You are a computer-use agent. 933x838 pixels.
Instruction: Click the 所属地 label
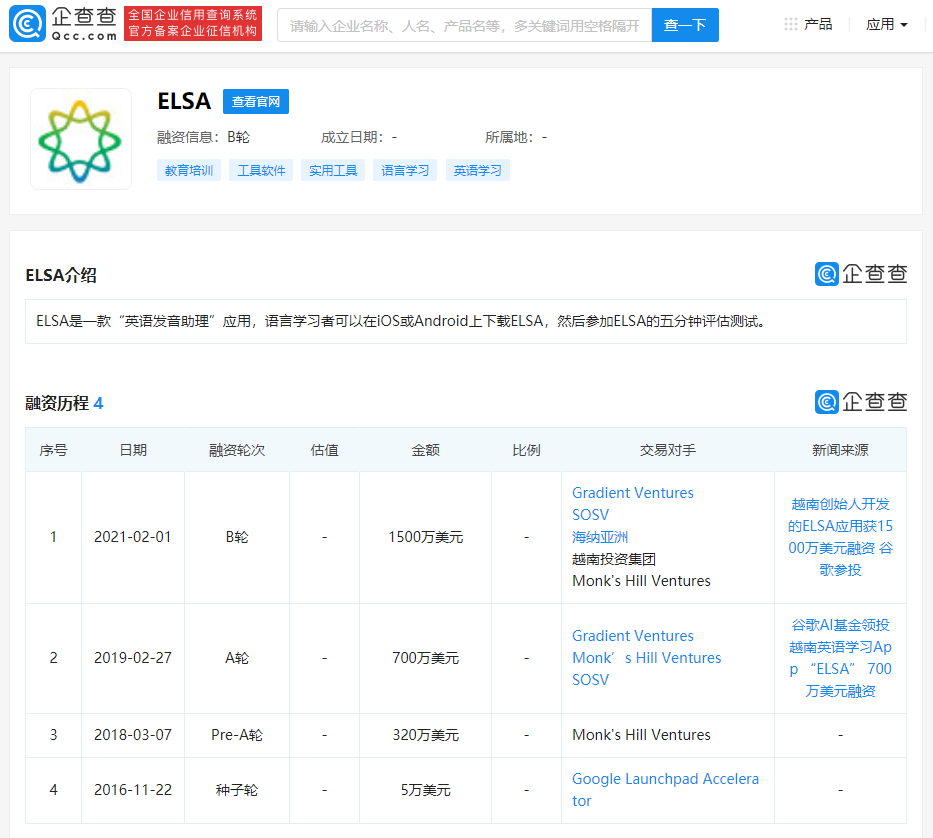point(516,137)
